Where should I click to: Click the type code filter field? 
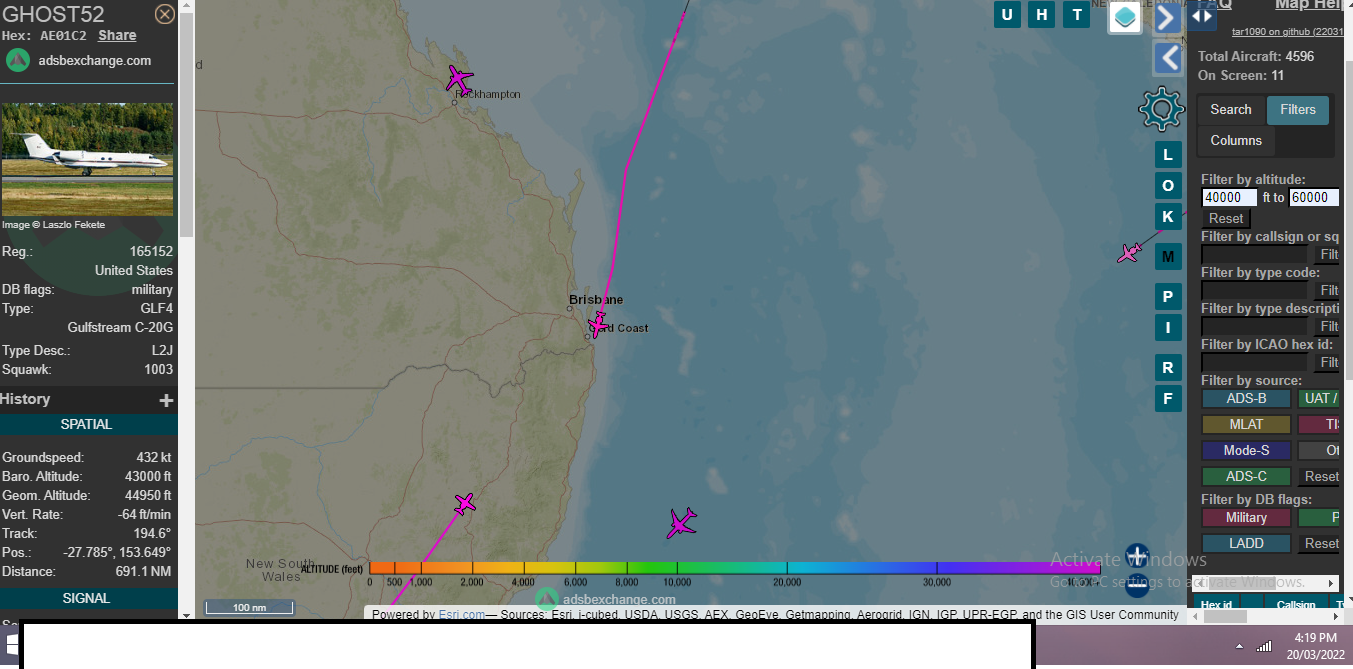(x=1254, y=290)
